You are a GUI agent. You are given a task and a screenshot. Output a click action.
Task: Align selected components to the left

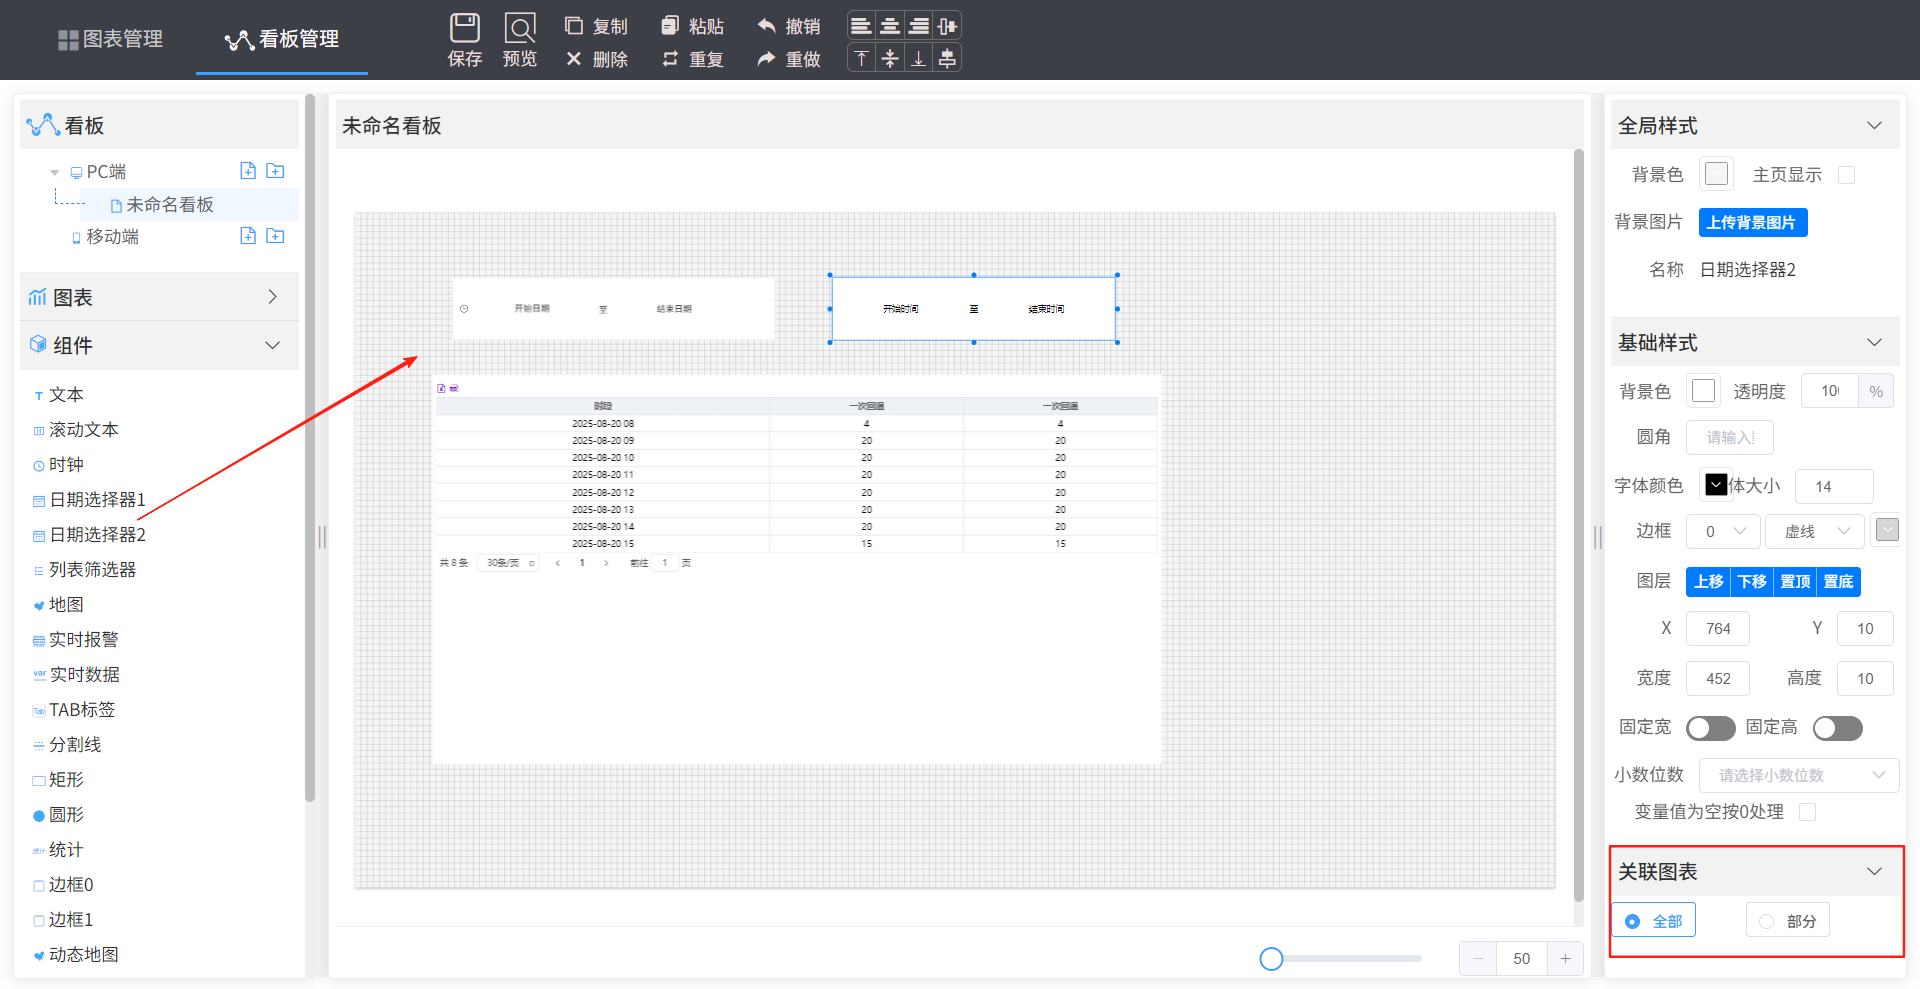(x=861, y=26)
